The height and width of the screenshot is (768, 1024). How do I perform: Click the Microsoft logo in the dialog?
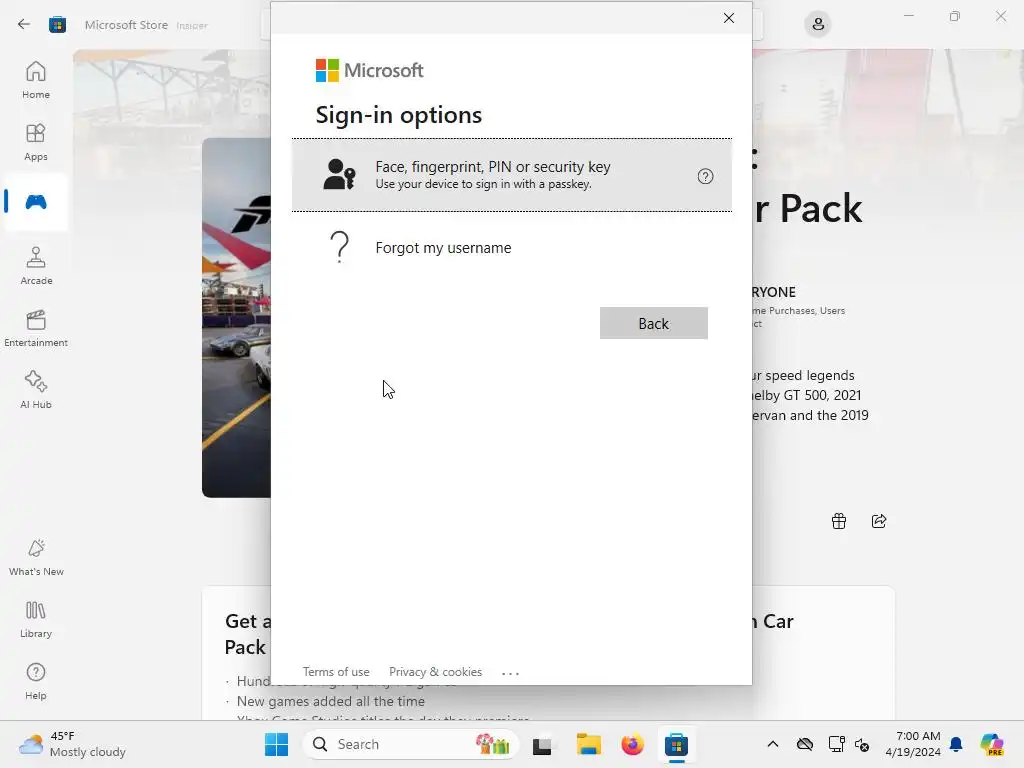pyautogui.click(x=370, y=71)
